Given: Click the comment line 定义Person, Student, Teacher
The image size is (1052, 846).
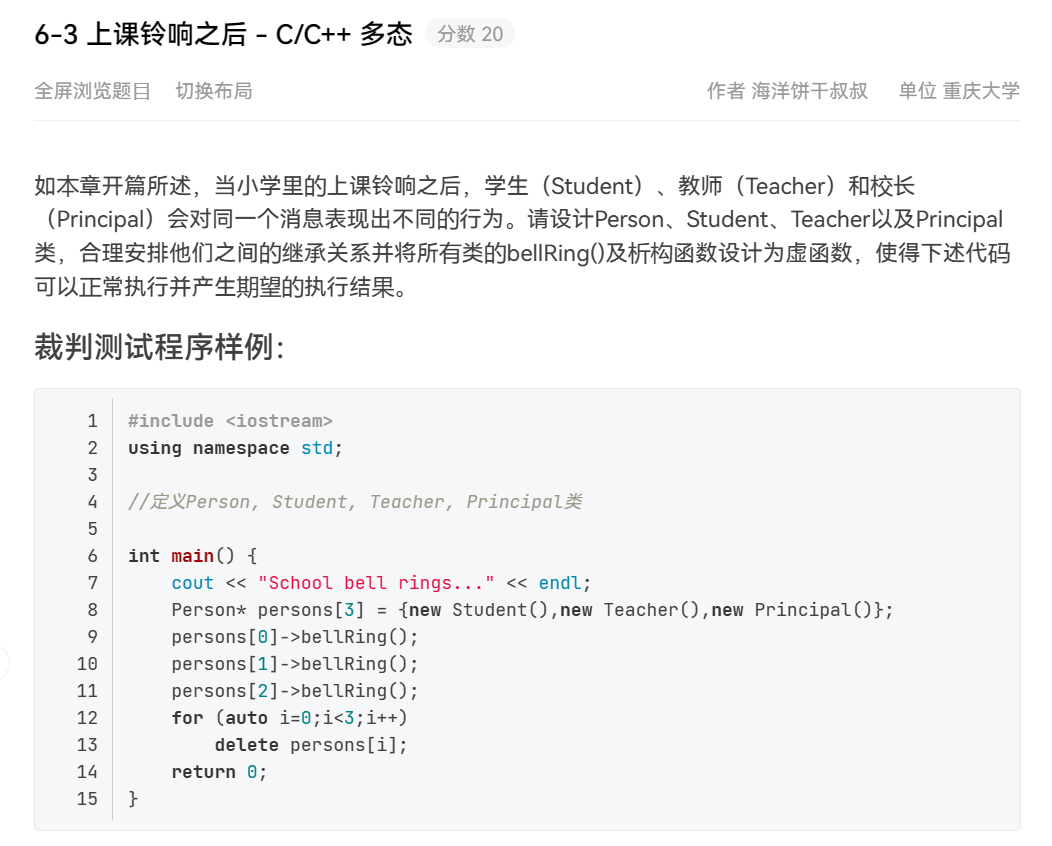Looking at the screenshot, I should coord(354,502).
